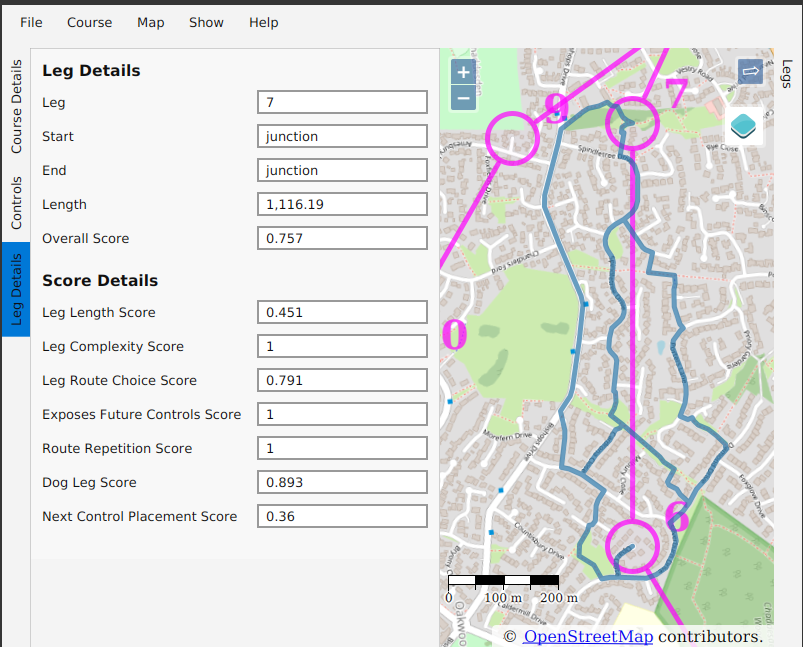Open the Show menu
Viewport: 803px width, 647px height.
pyautogui.click(x=206, y=22)
